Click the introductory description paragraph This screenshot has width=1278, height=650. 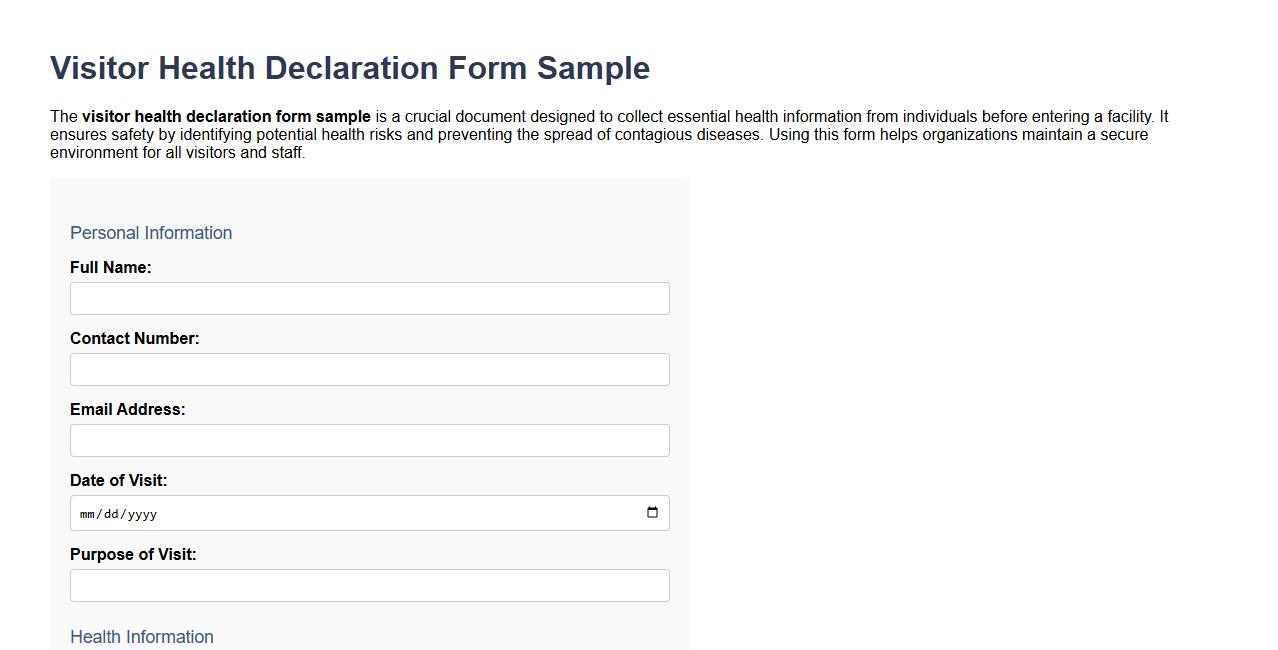[x=600, y=133]
